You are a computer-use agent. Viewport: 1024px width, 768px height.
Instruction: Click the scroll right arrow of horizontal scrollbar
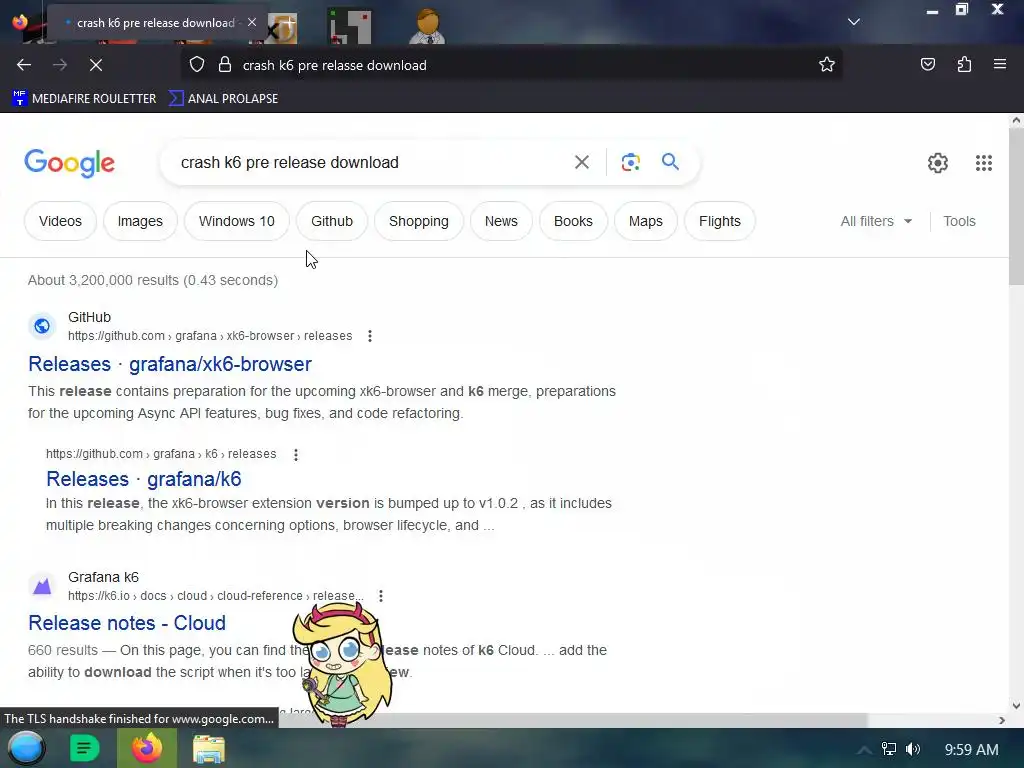click(1002, 720)
